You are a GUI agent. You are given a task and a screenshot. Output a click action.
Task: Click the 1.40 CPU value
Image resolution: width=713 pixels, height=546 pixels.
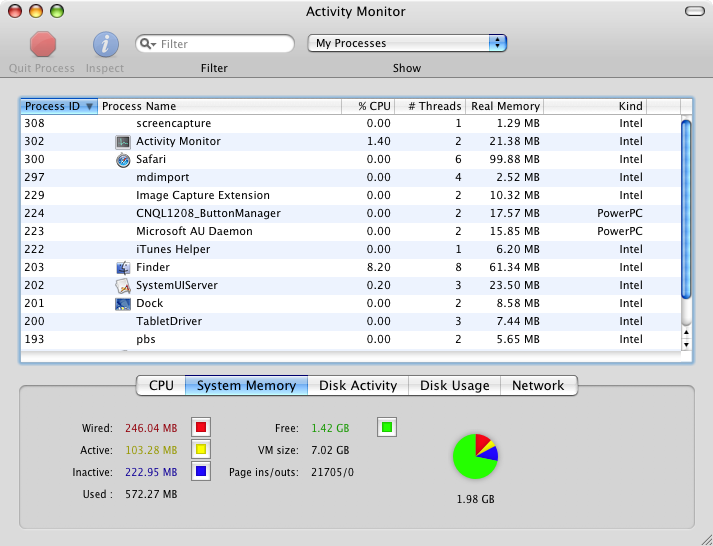[378, 141]
